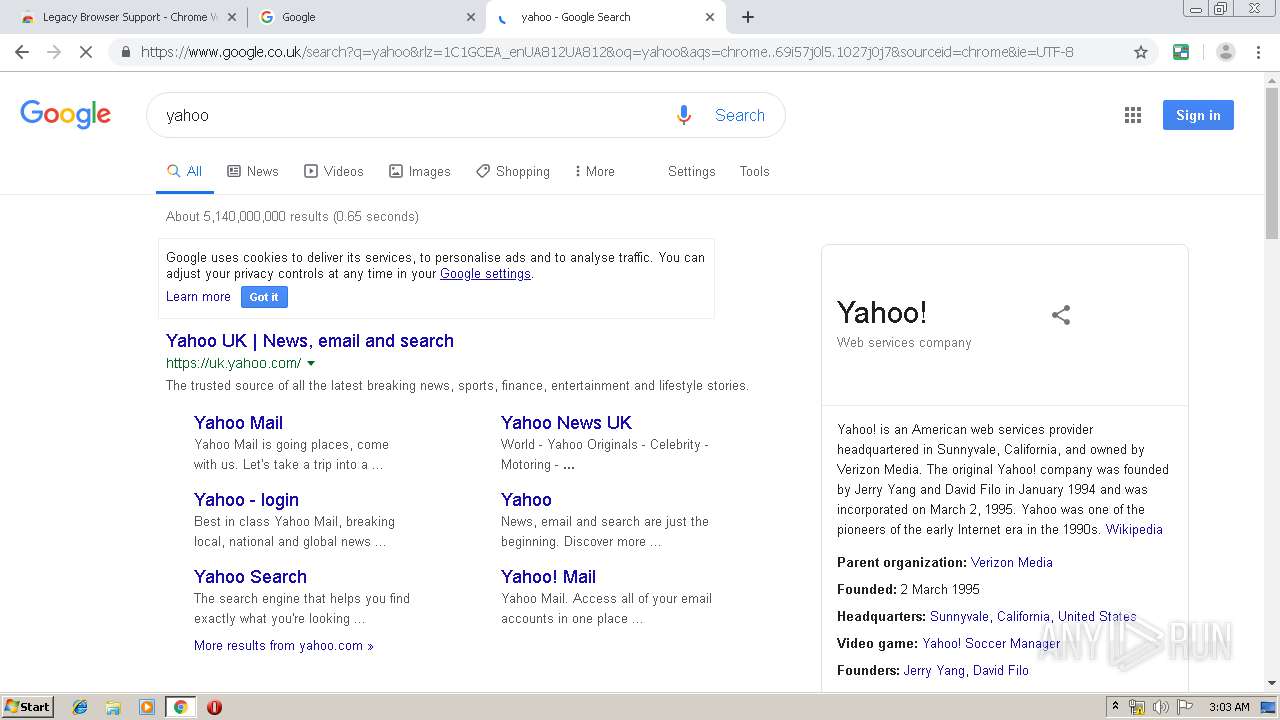Switch to Videos results
Viewport: 1280px width, 720px height.
334,171
